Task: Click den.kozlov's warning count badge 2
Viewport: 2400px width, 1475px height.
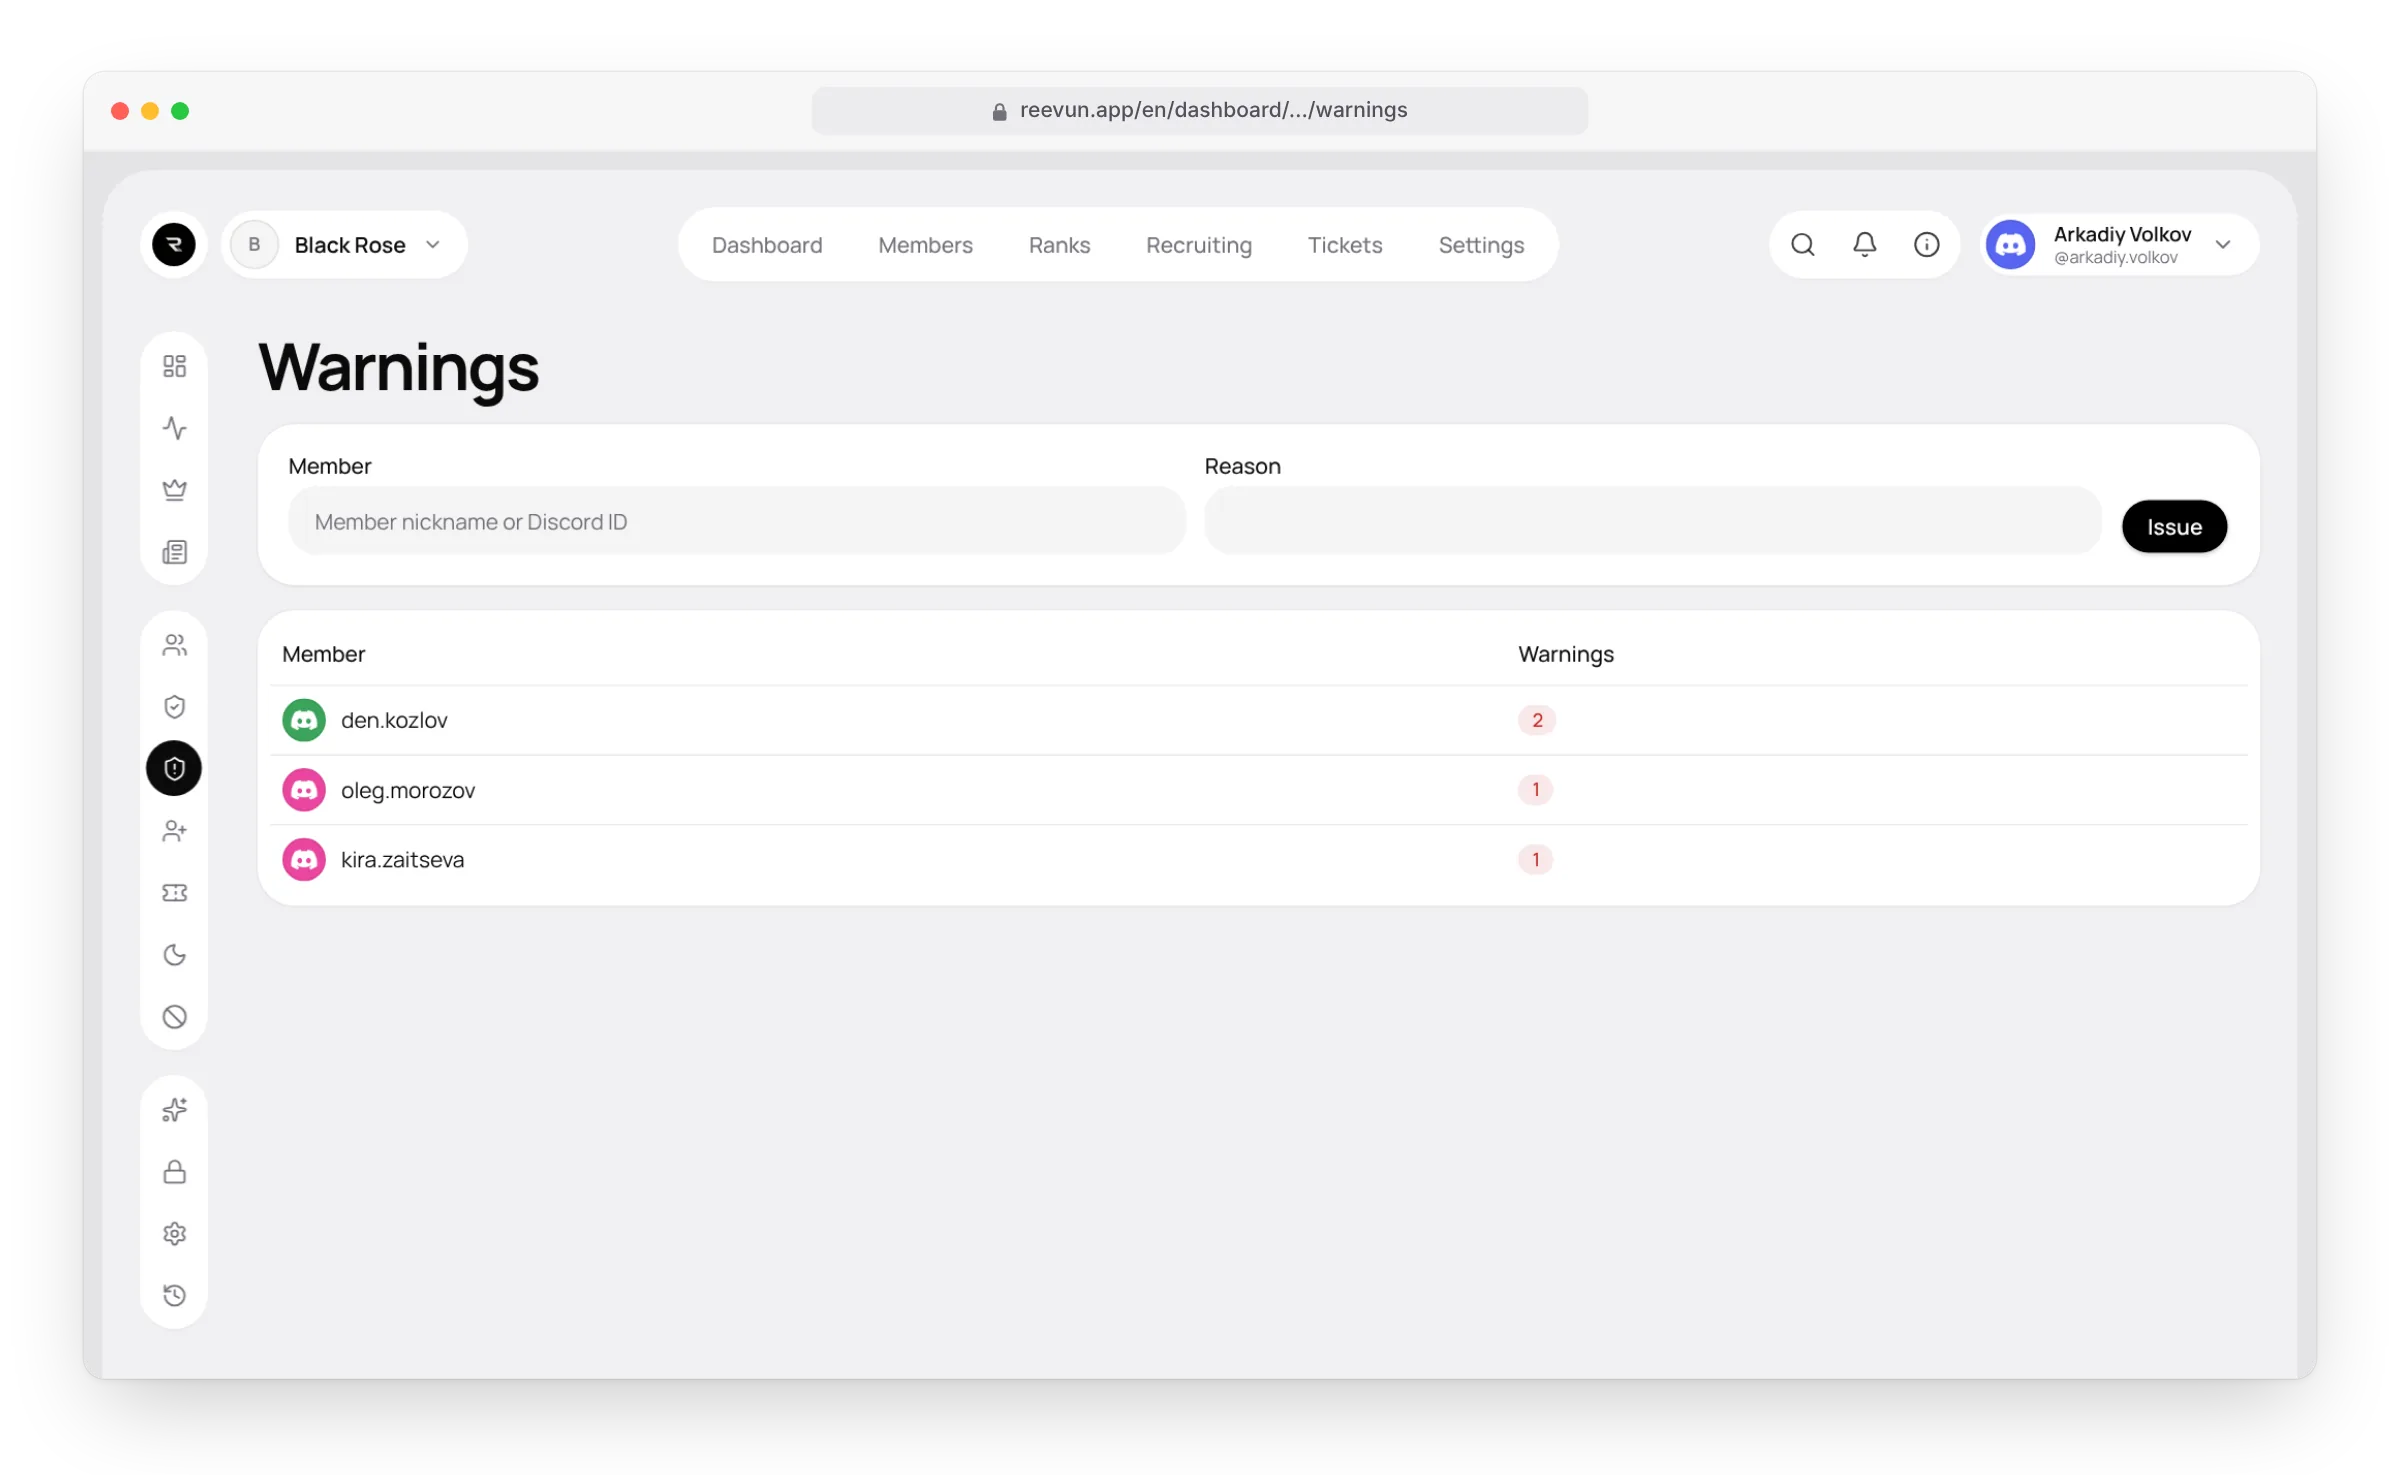Action: pyautogui.click(x=1536, y=720)
